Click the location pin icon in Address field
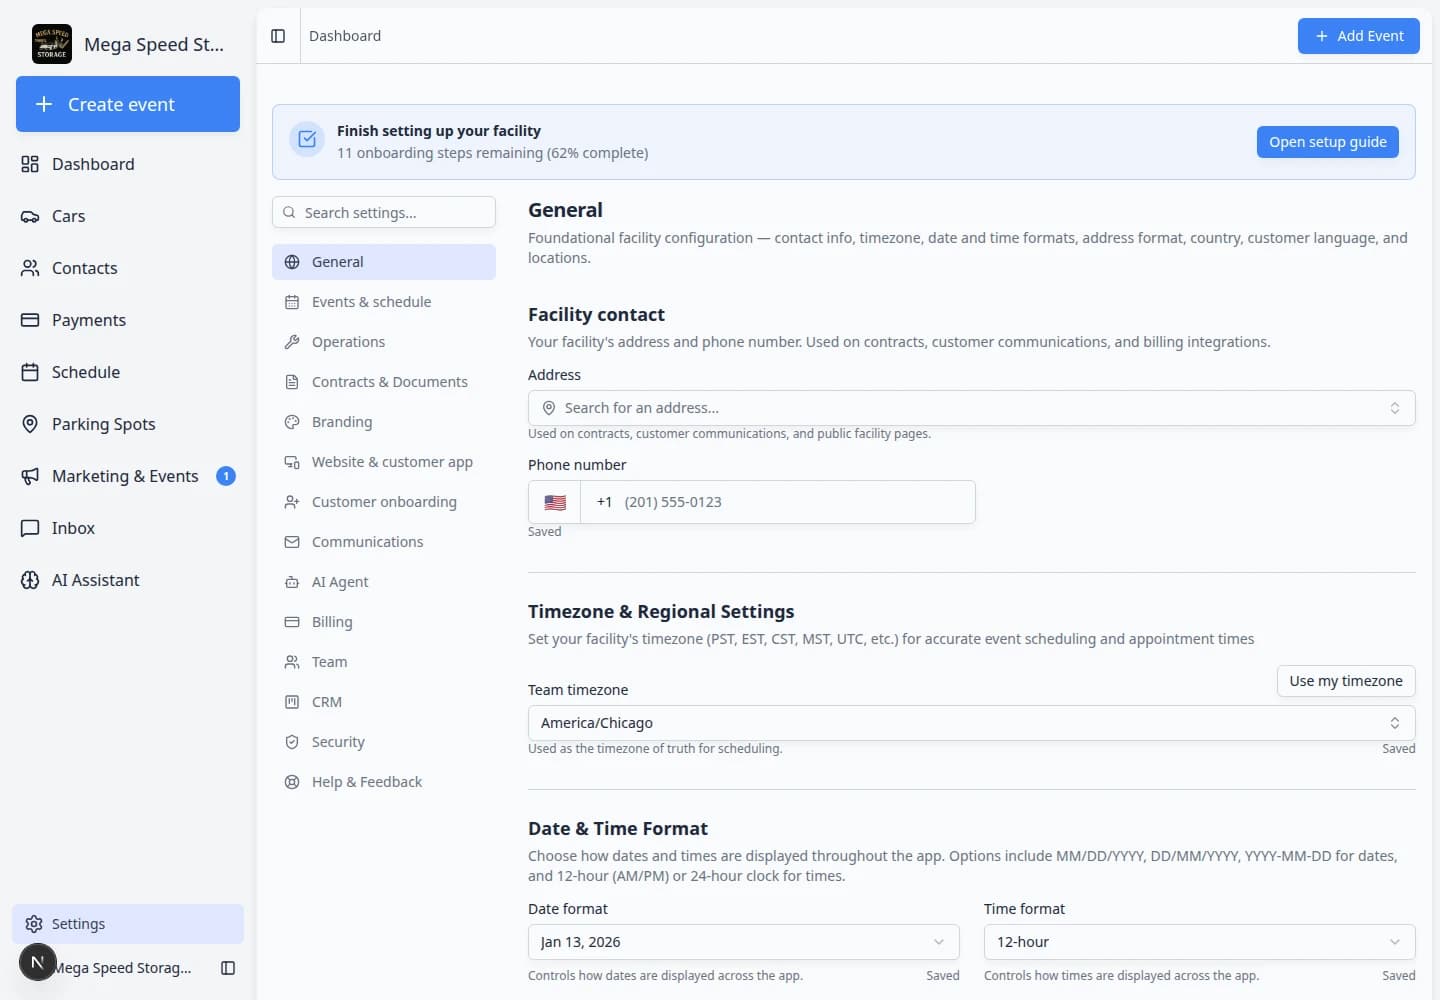Viewport: 1440px width, 1000px height. click(x=549, y=408)
